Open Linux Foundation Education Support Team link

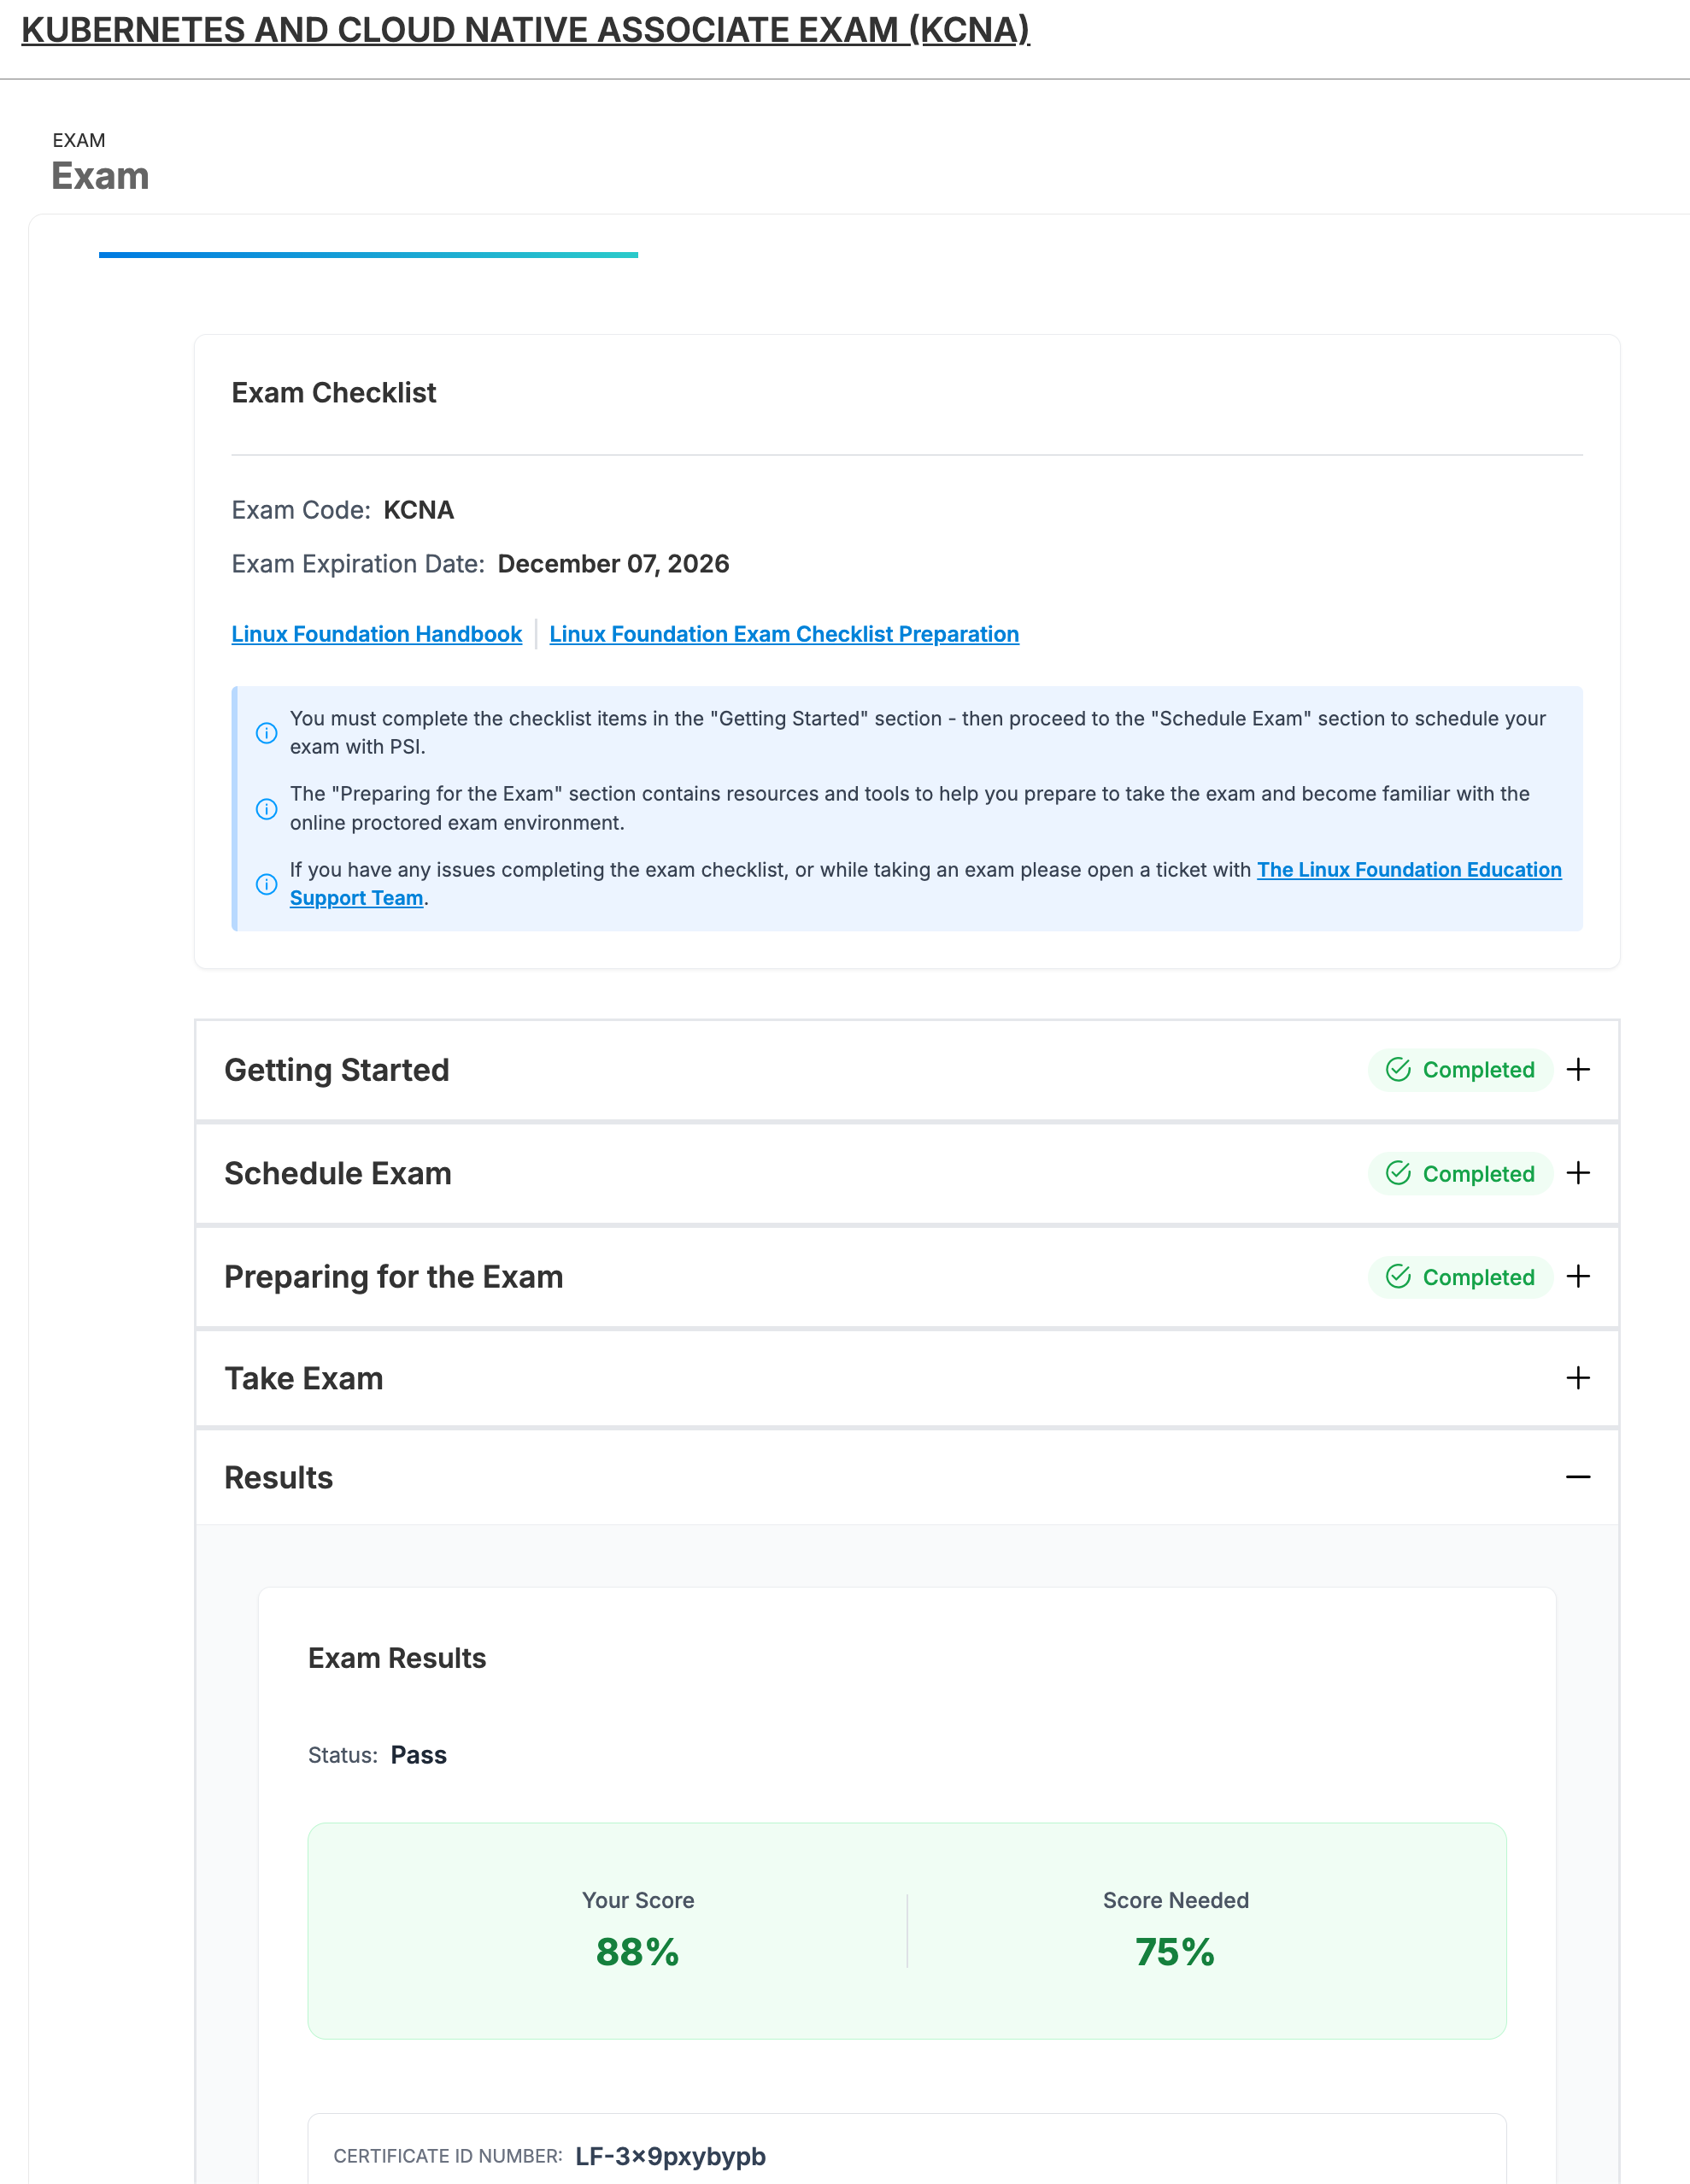click(x=1408, y=870)
